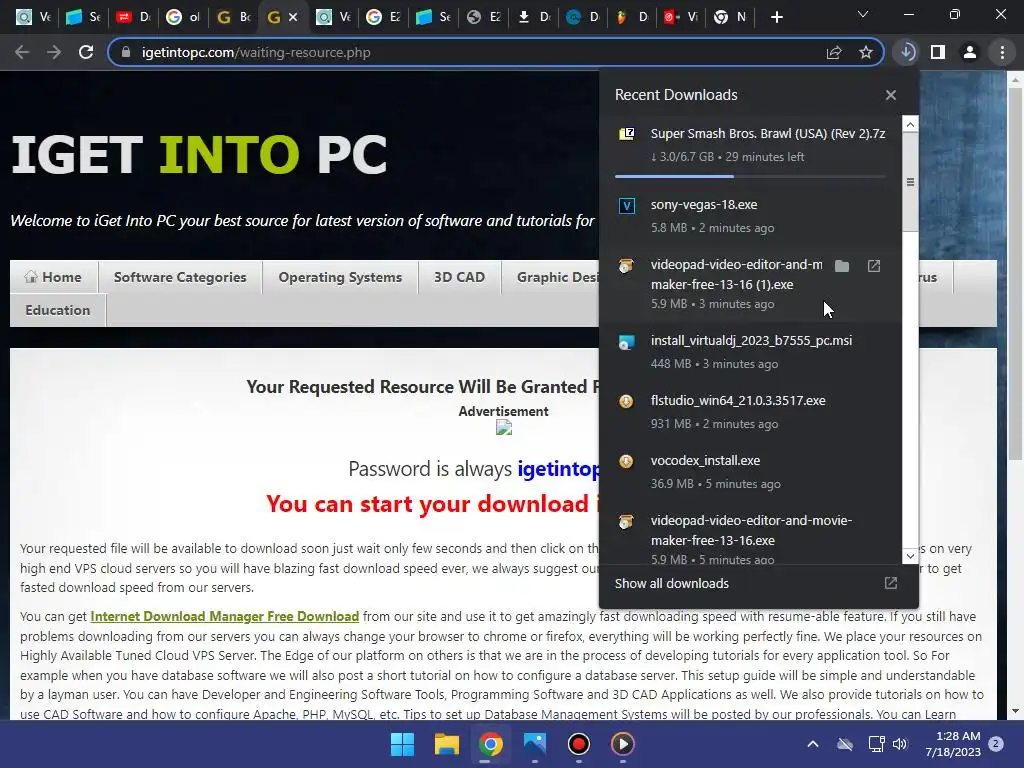Click the flstudio_win64 installer icon
This screenshot has height=768, width=1024.
(626, 402)
